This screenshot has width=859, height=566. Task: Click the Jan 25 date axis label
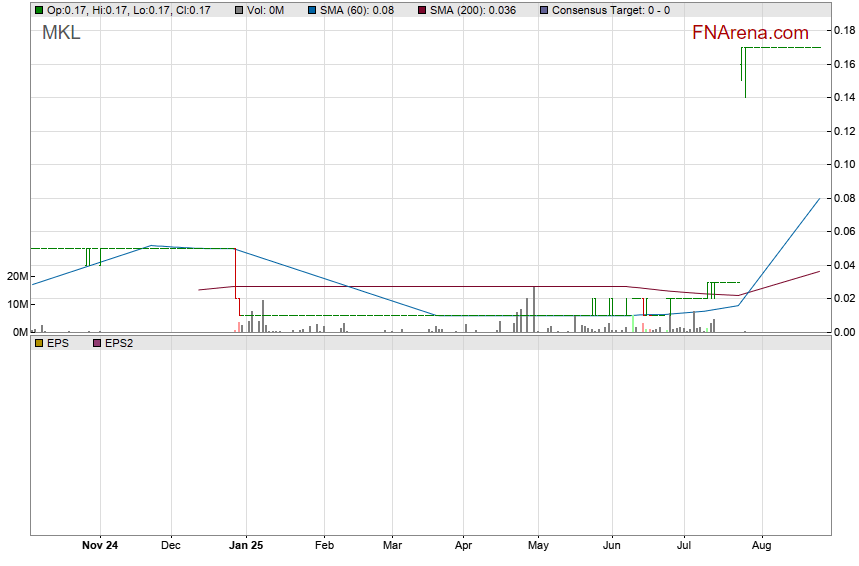tap(246, 546)
